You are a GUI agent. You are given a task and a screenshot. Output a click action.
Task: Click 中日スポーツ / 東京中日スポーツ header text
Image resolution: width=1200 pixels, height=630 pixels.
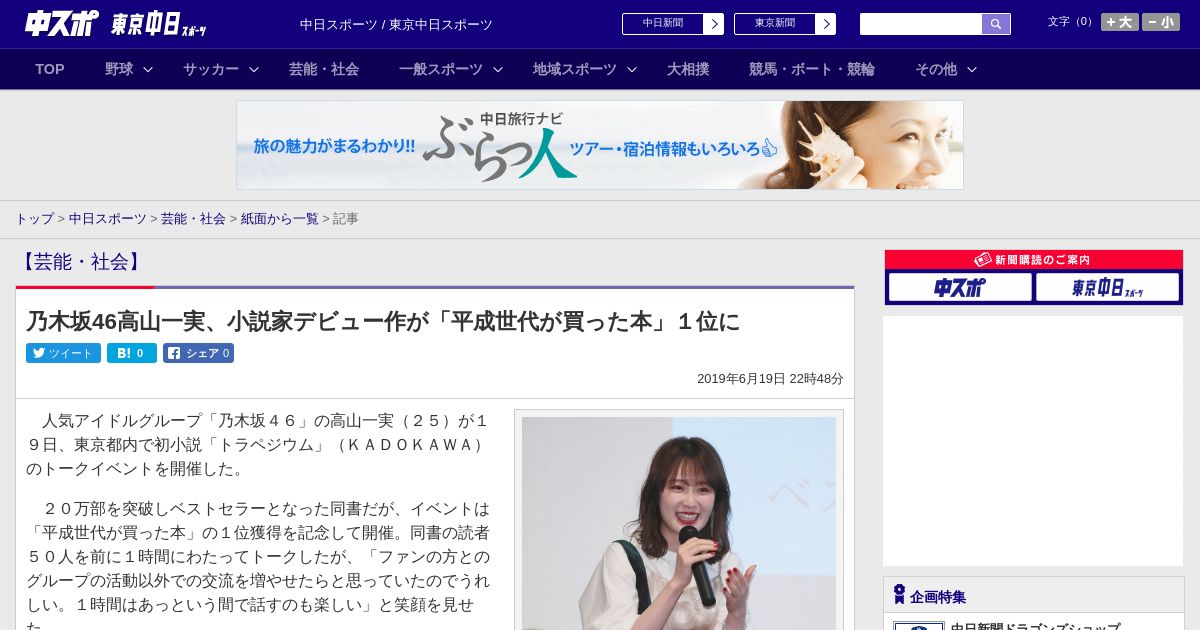click(x=396, y=24)
